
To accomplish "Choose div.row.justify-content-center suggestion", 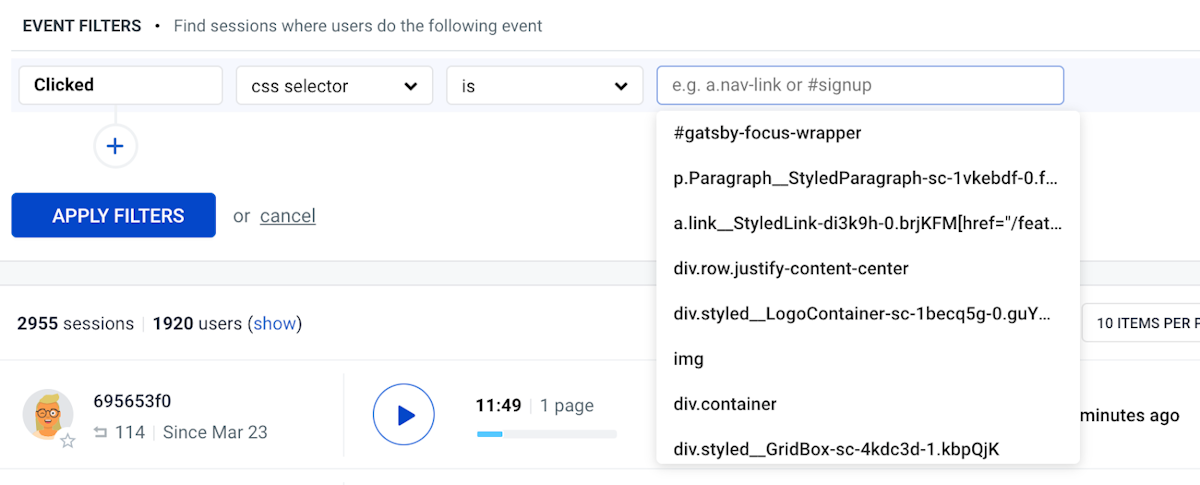I will coord(868,268).
